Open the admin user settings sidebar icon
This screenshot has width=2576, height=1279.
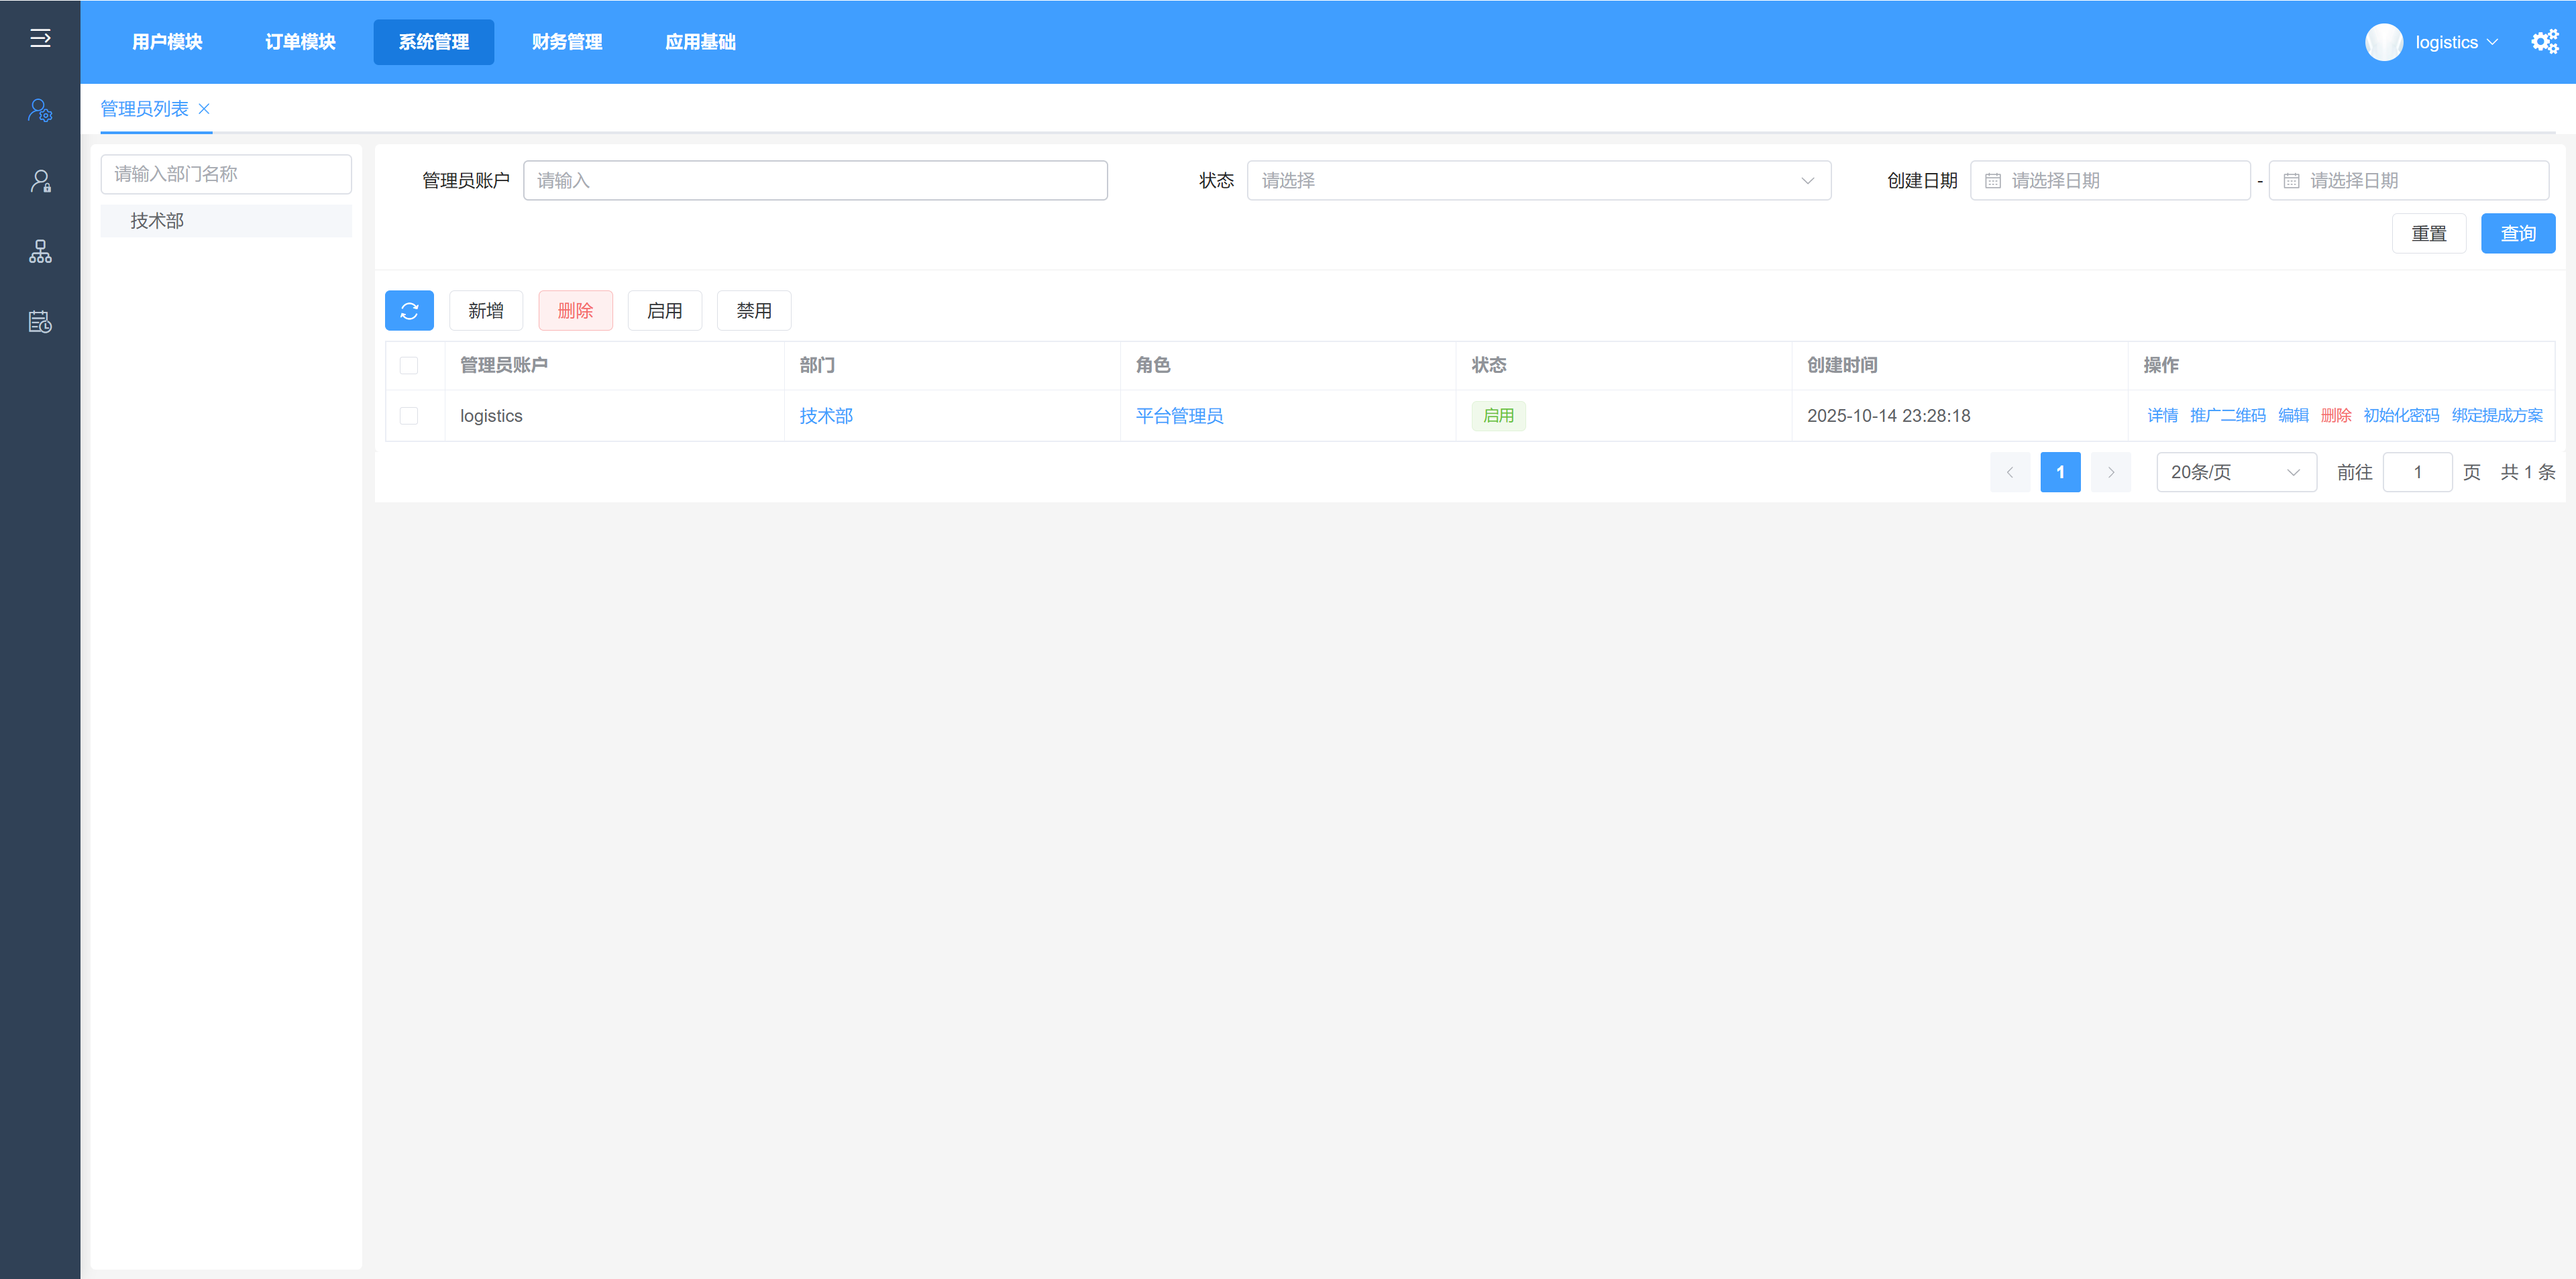pyautogui.click(x=40, y=110)
